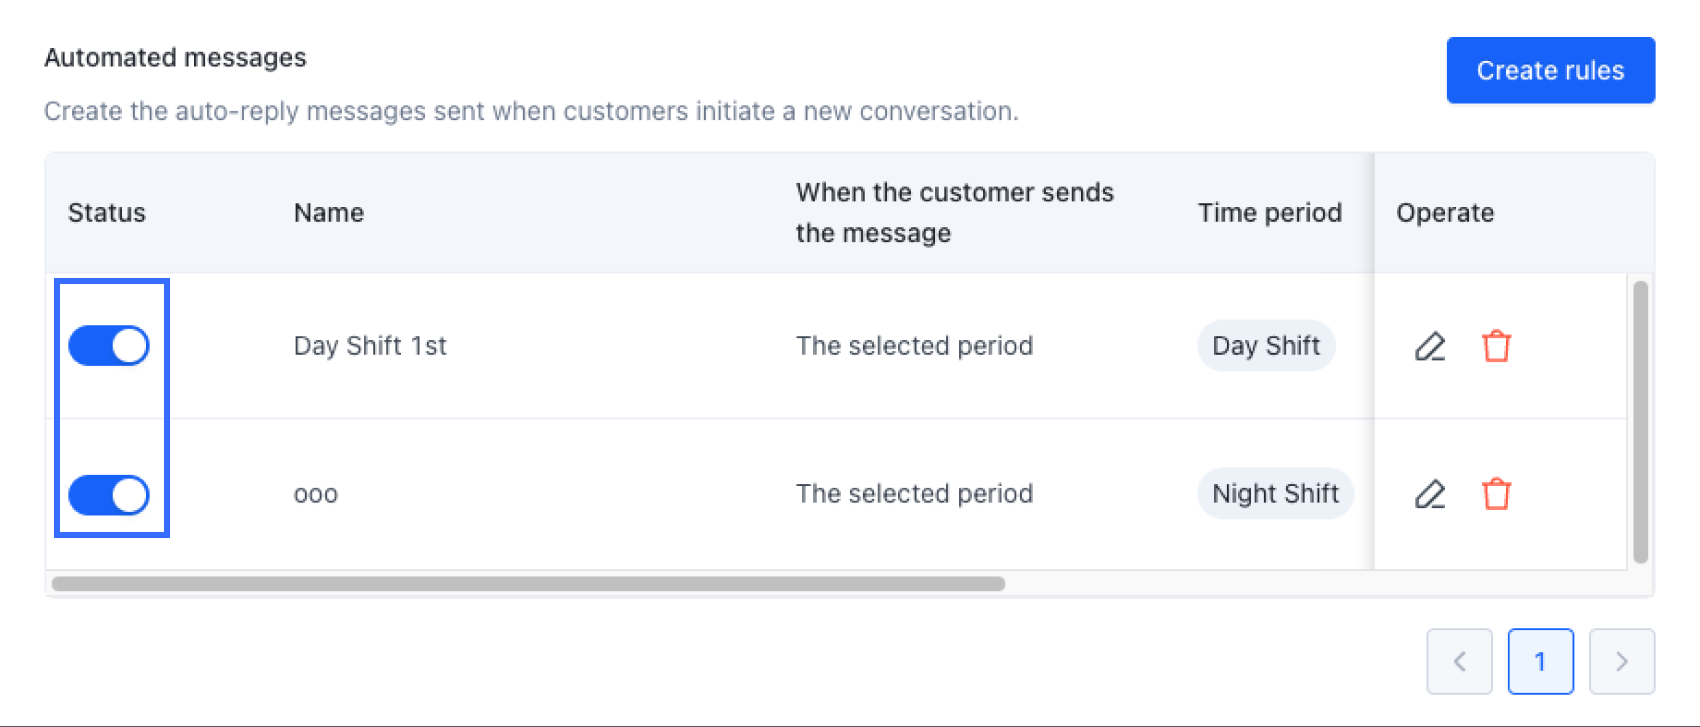Click the Operate column header

point(1445,213)
